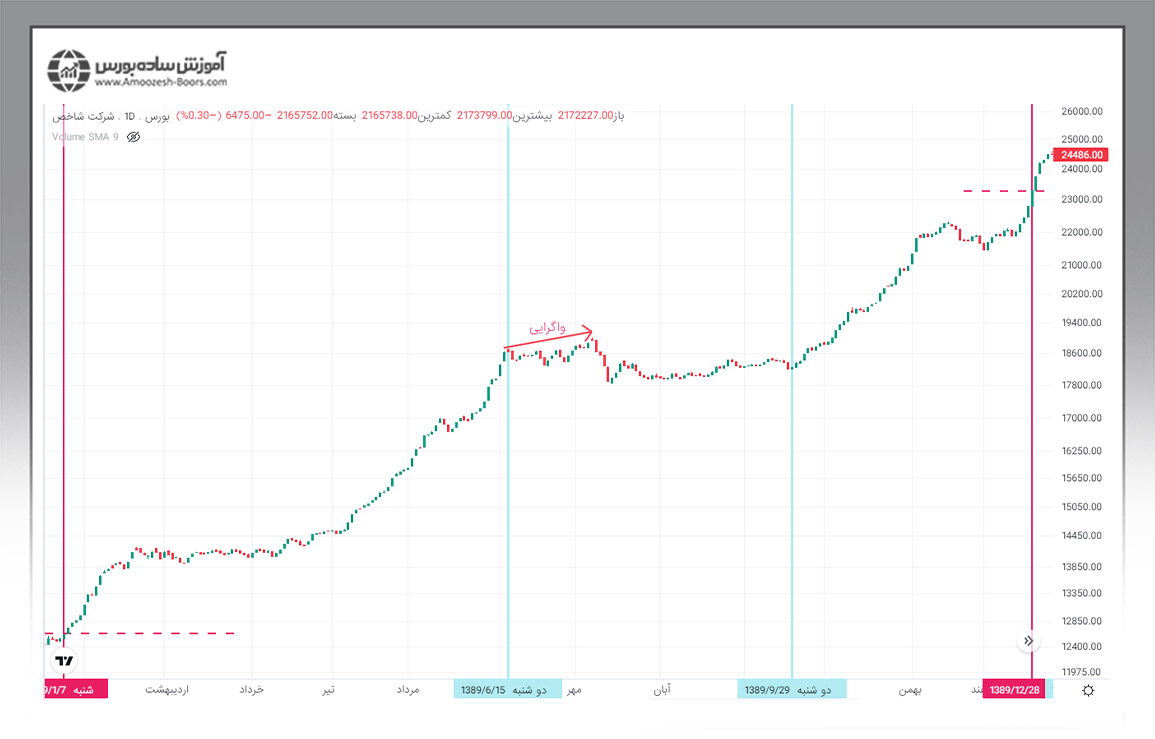
Task: Click the مرداد month on time axis
Action: [408, 690]
